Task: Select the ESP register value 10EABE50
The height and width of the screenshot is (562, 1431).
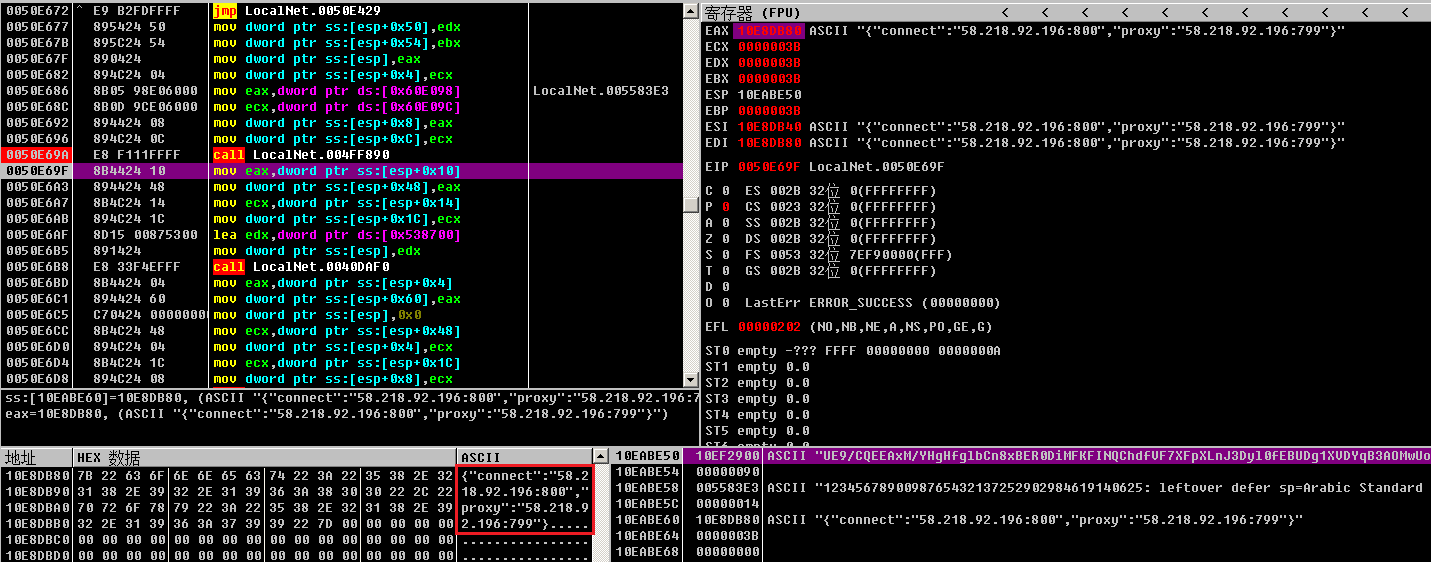Action: coord(769,95)
